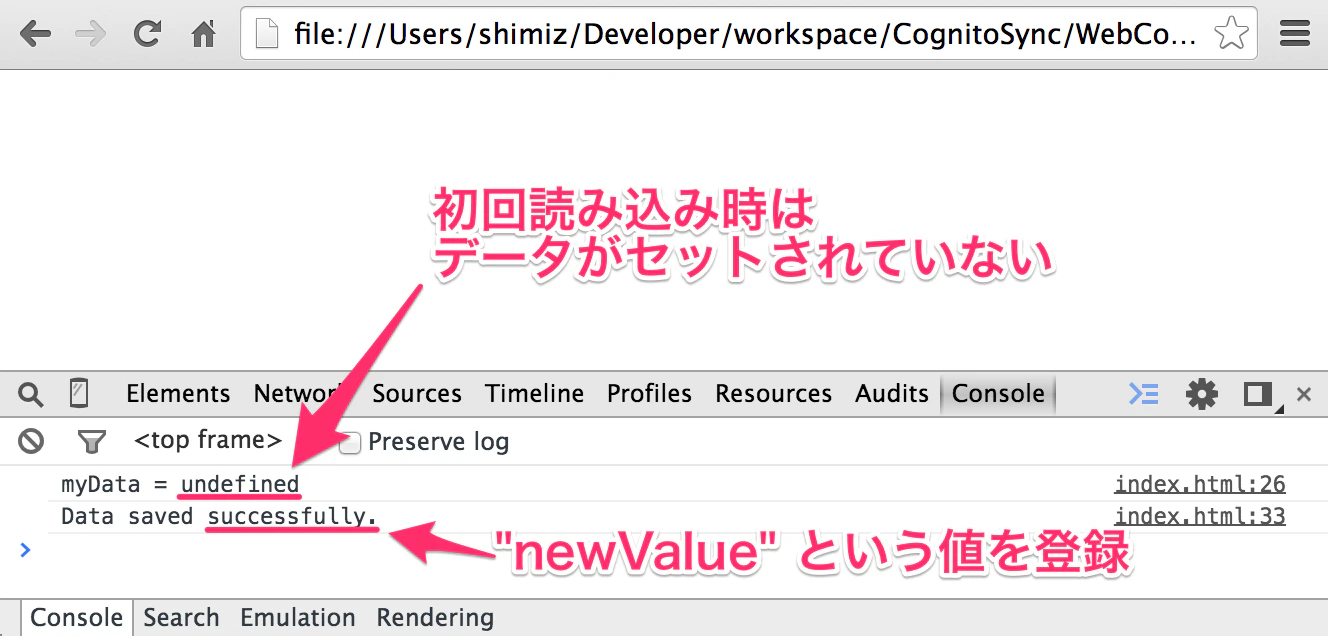Activate the DevTools inspect element magnifier
Image resolution: width=1328 pixels, height=636 pixels.
point(31,395)
